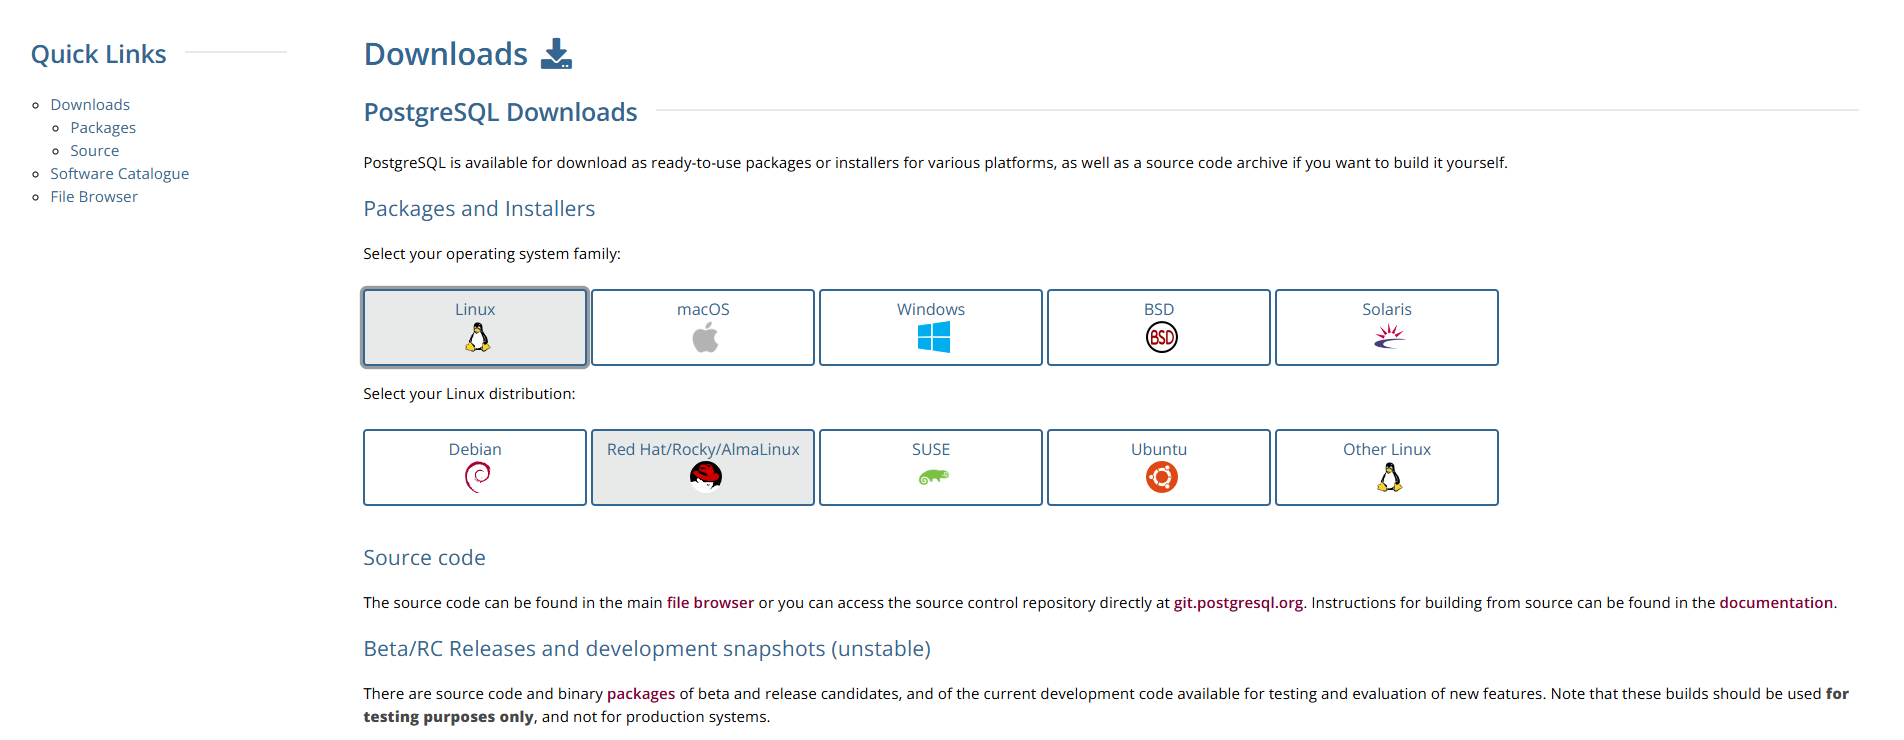Pick the Red Hat fedora logo
Screen dimensions: 1904x740
[705, 477]
